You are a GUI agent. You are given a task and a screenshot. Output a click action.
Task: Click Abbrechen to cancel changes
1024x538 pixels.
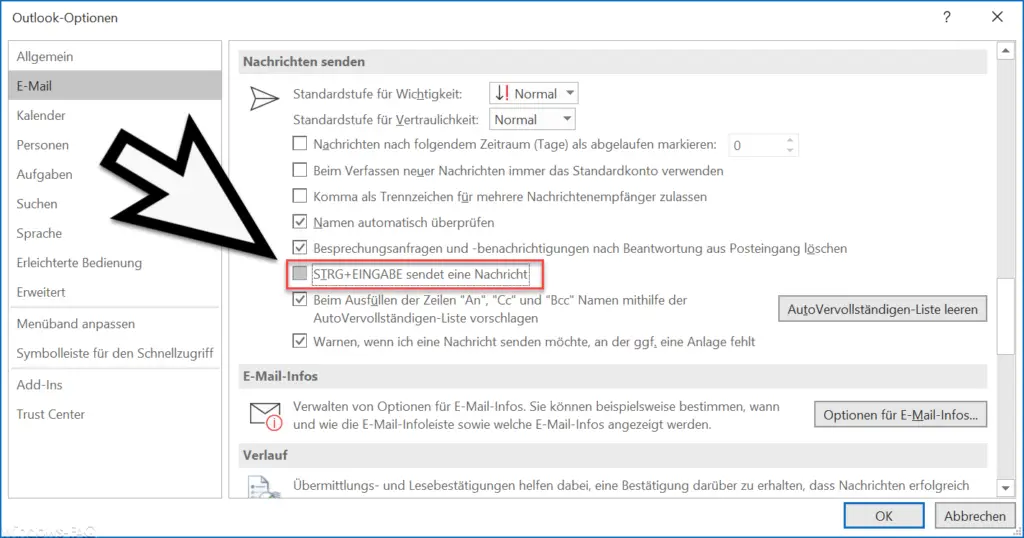pyautogui.click(x=974, y=516)
